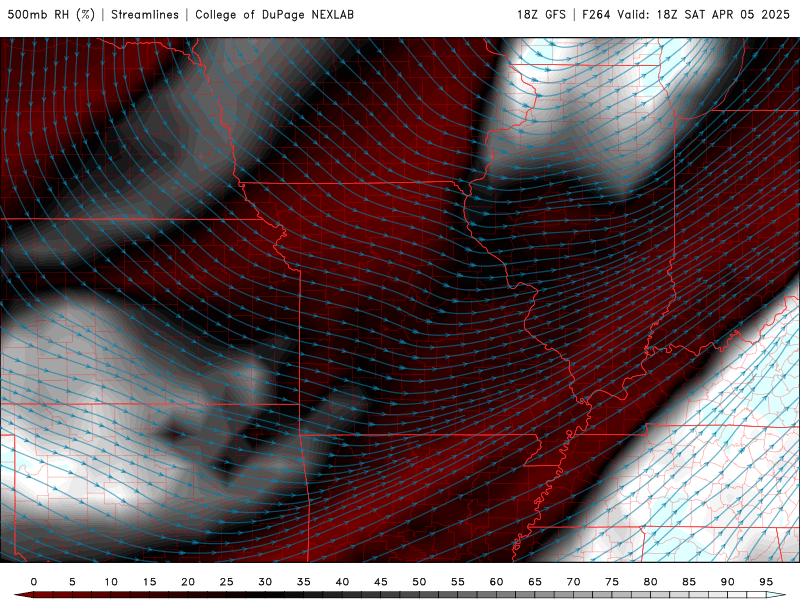Pick the 30 tick label on the legend
Screen dimensions: 800x600
(x=265, y=582)
